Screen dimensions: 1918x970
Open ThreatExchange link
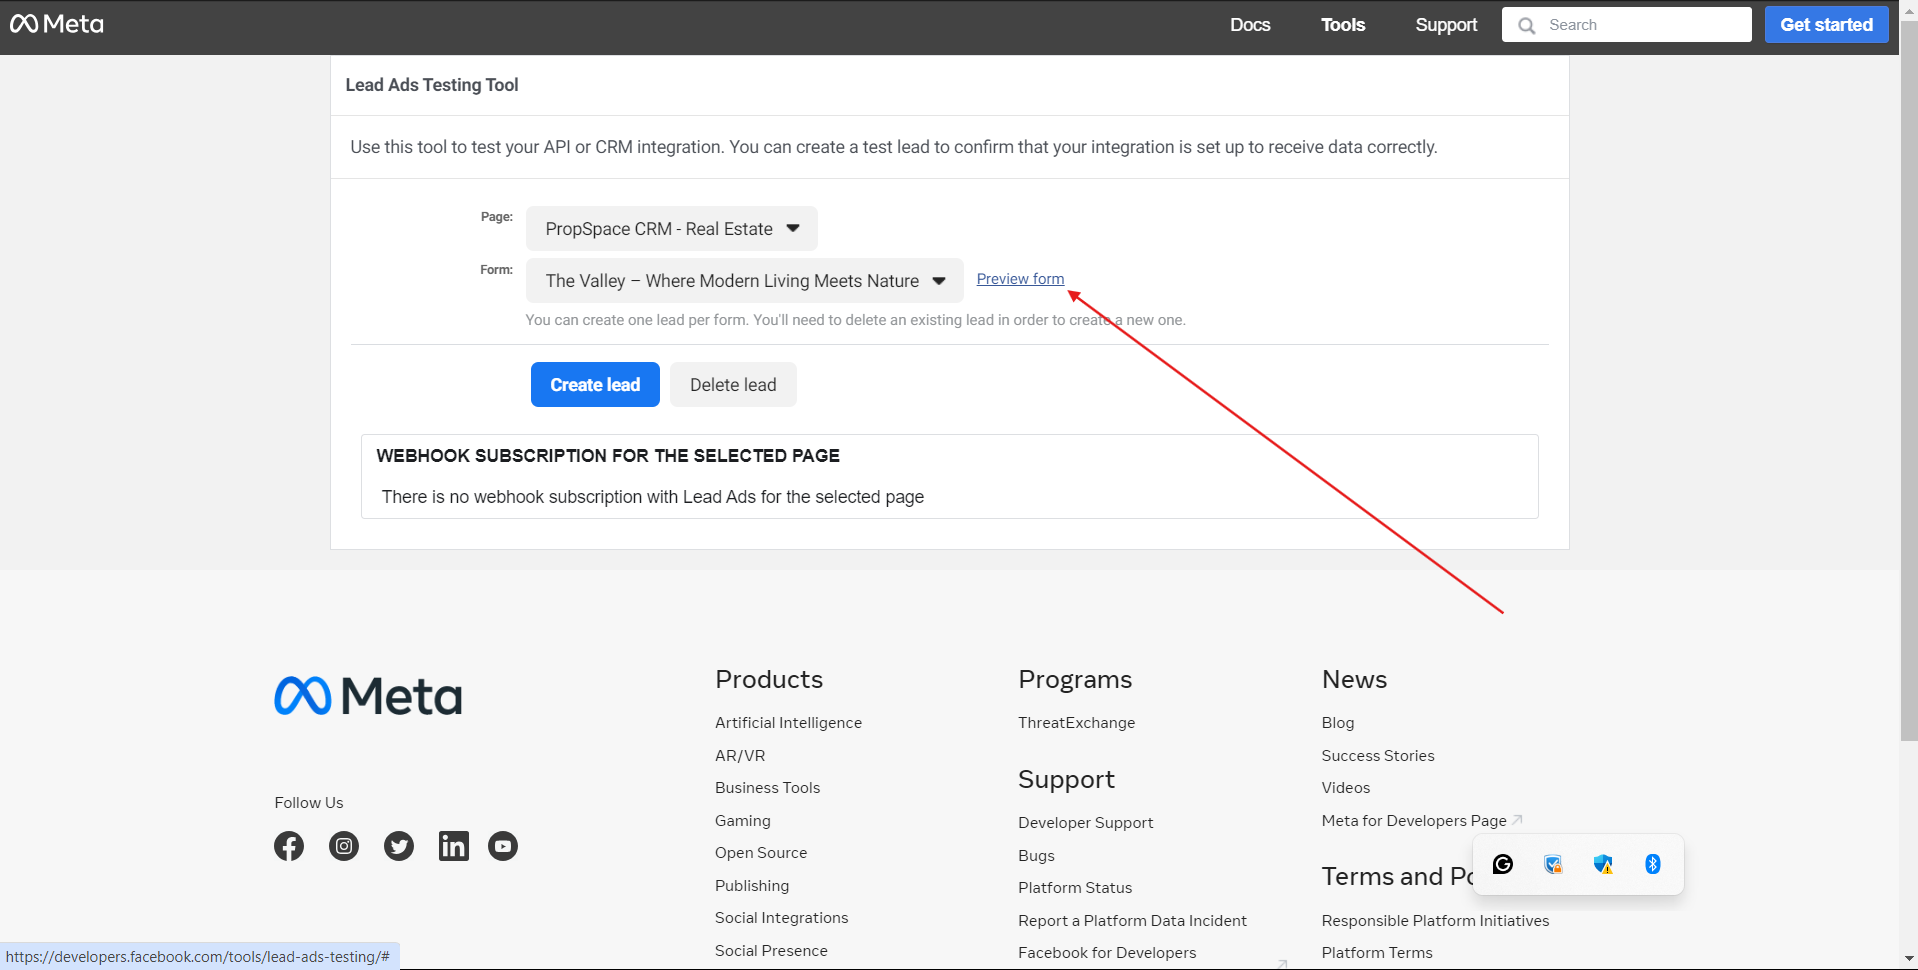(x=1077, y=723)
